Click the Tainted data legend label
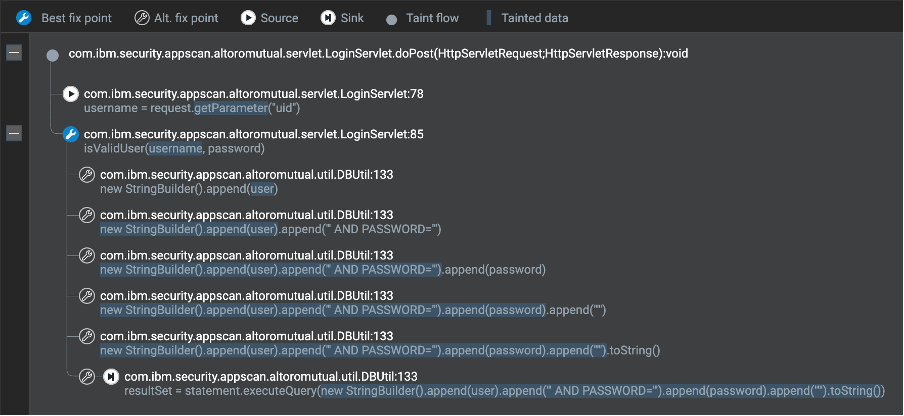Viewport: 904px width, 416px height. pos(534,18)
